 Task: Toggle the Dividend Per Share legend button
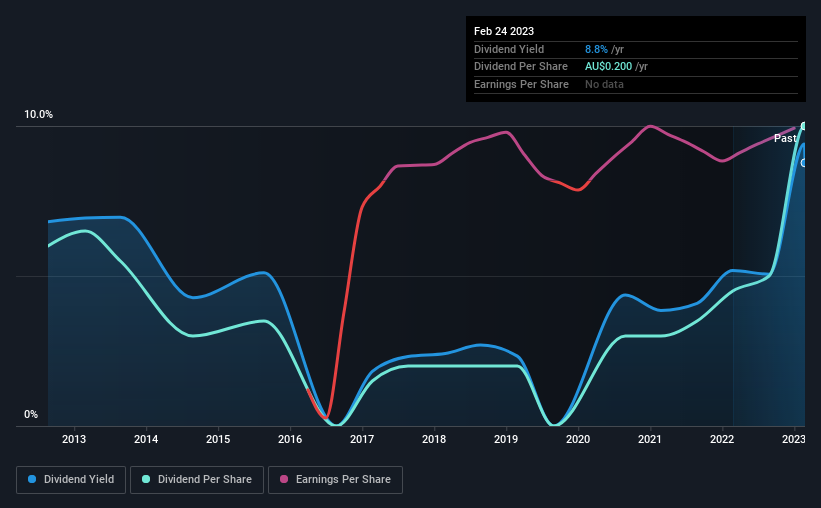click(x=197, y=480)
